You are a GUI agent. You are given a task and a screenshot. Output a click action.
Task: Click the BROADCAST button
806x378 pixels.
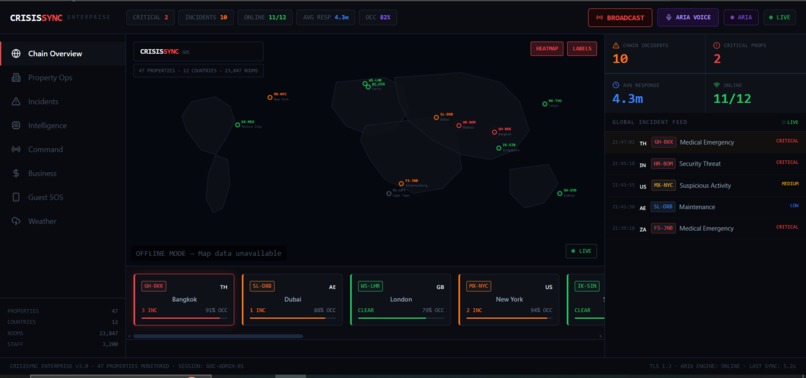point(620,17)
